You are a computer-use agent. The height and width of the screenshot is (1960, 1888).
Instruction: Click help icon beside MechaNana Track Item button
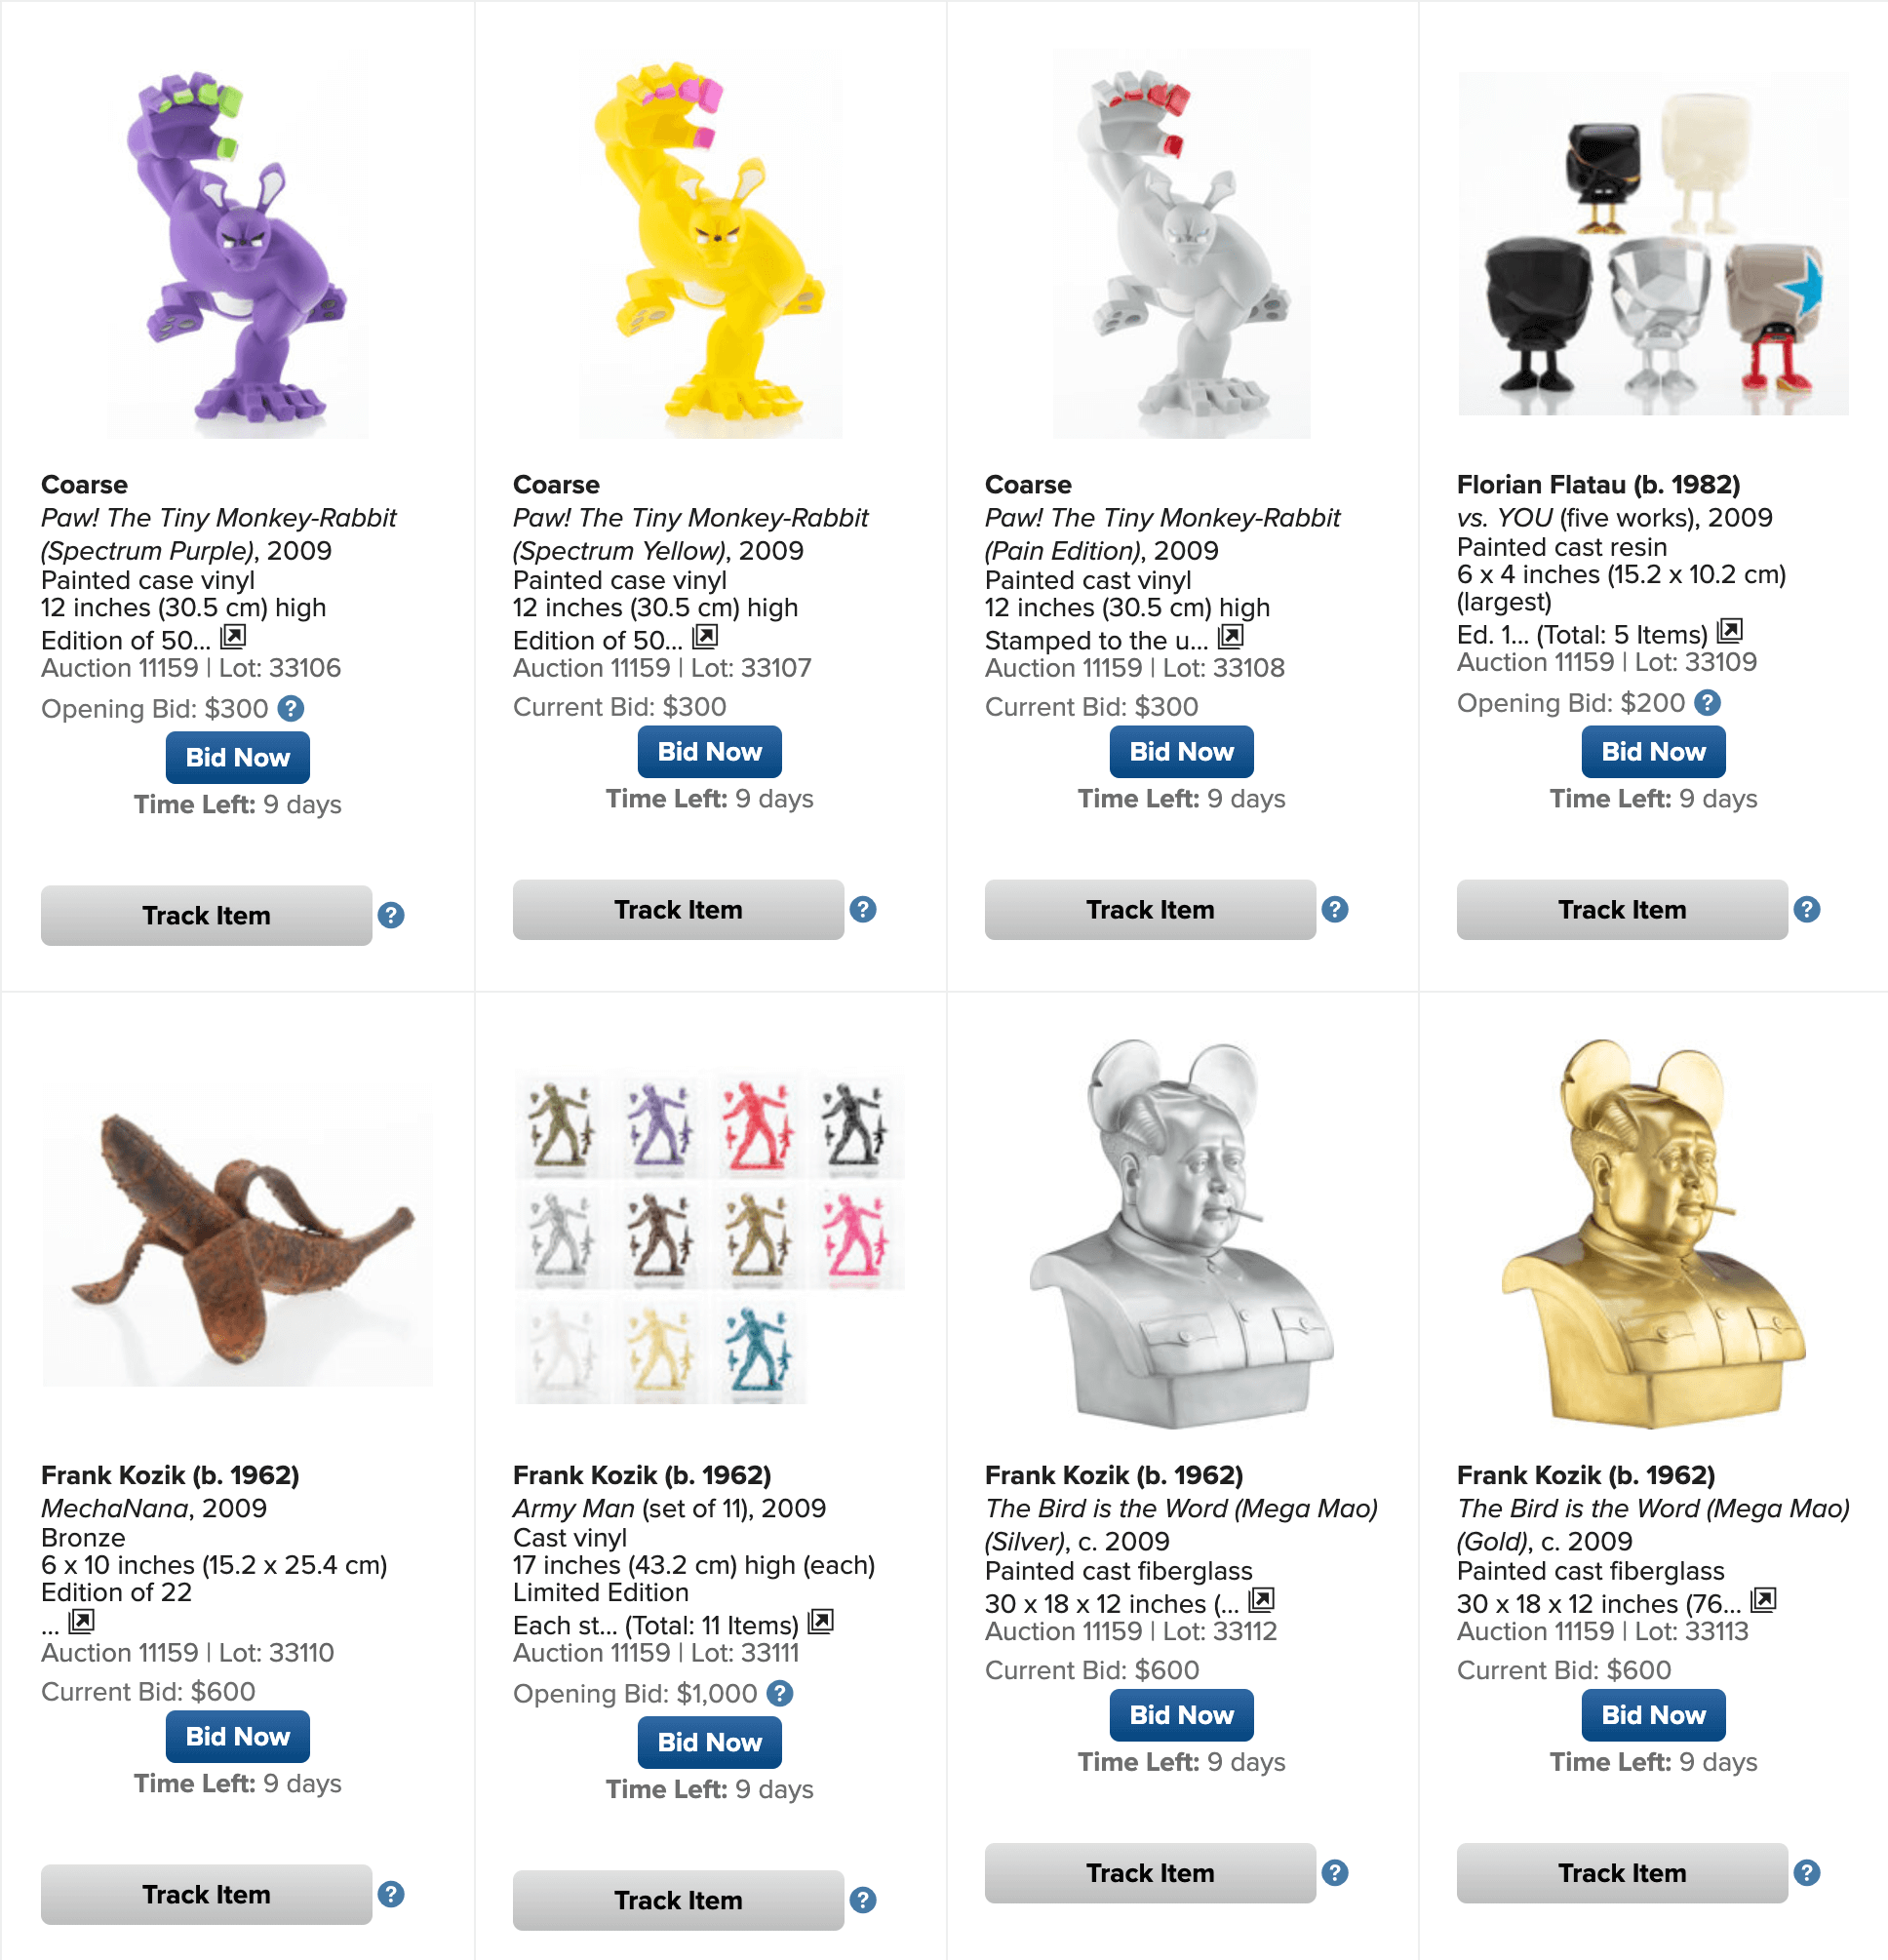pyautogui.click(x=391, y=1894)
